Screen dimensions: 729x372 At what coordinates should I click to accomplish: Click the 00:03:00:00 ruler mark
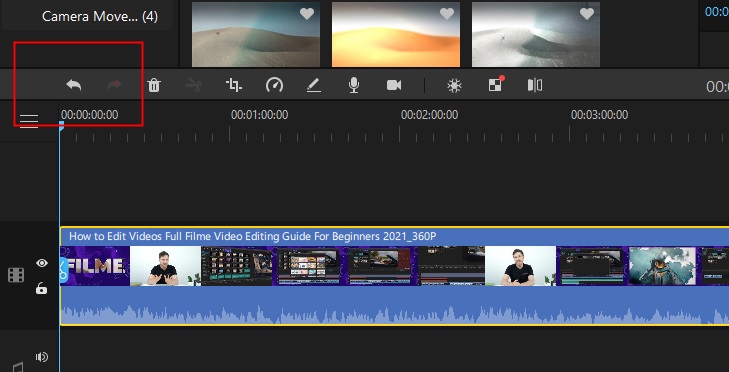(599, 115)
